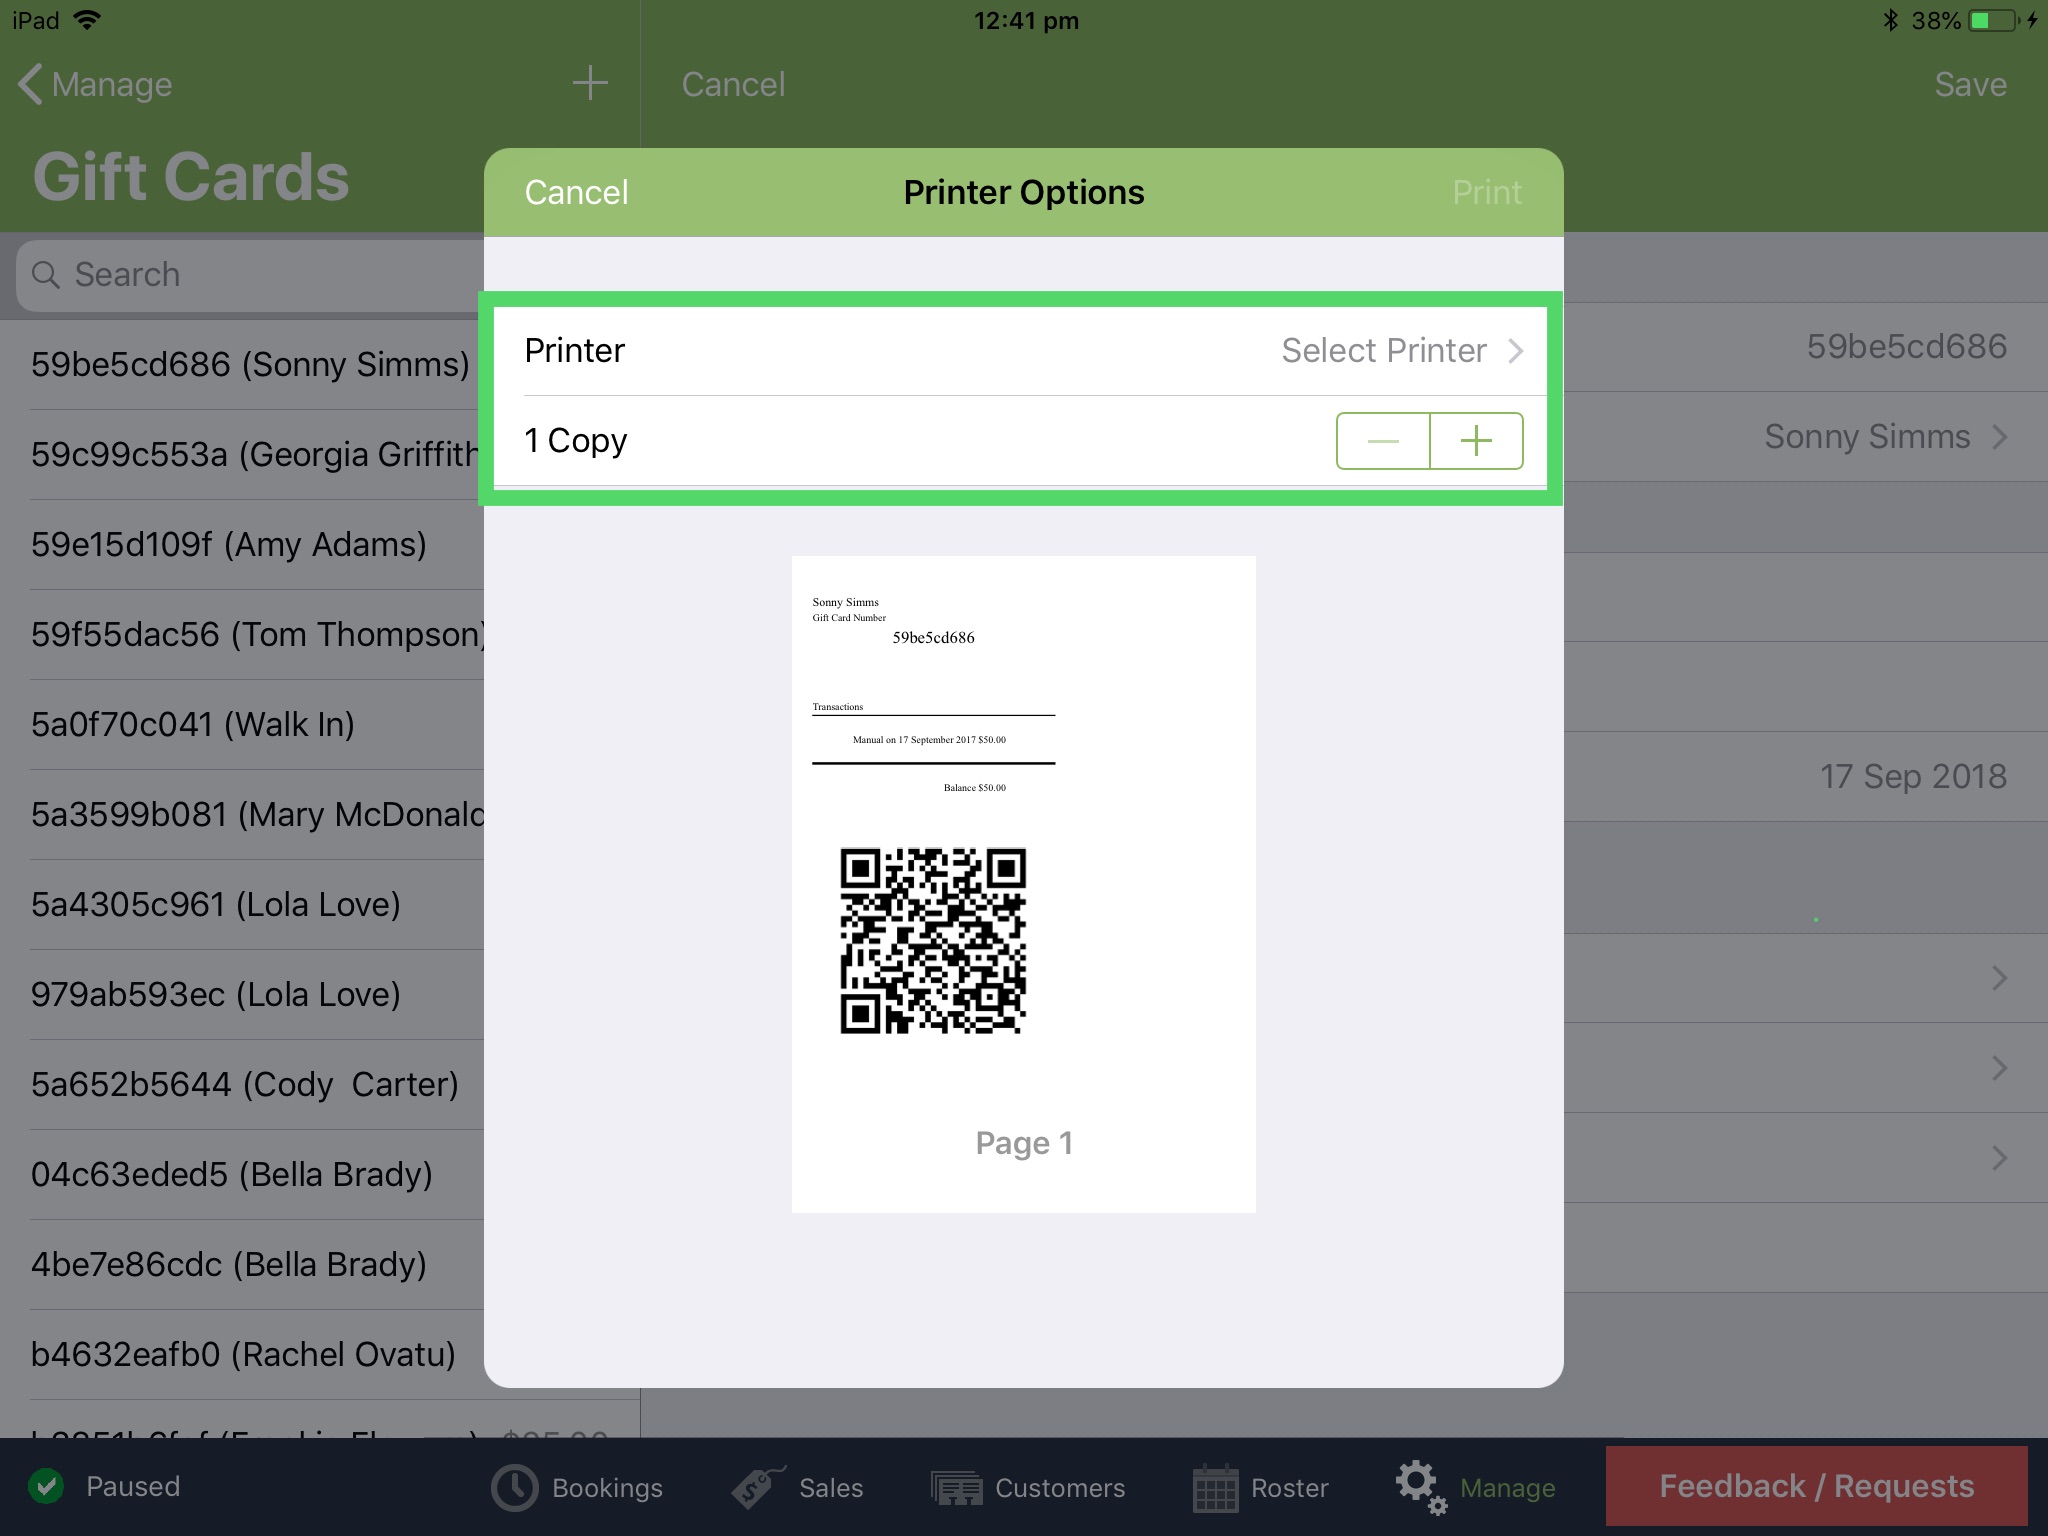Select the Manage tab label

1507,1488
